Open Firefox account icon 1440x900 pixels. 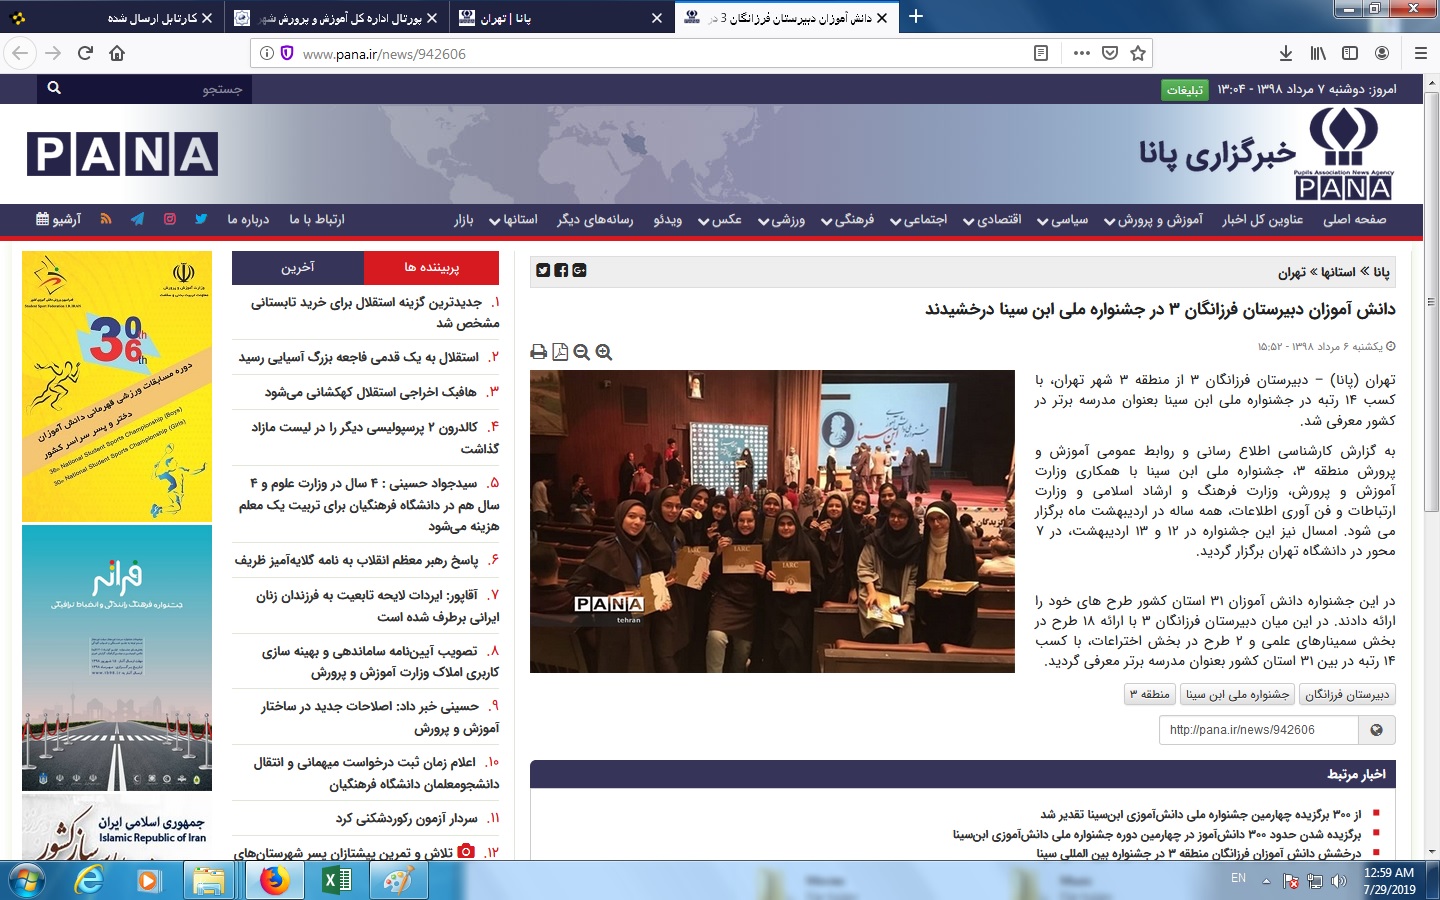coord(1382,53)
